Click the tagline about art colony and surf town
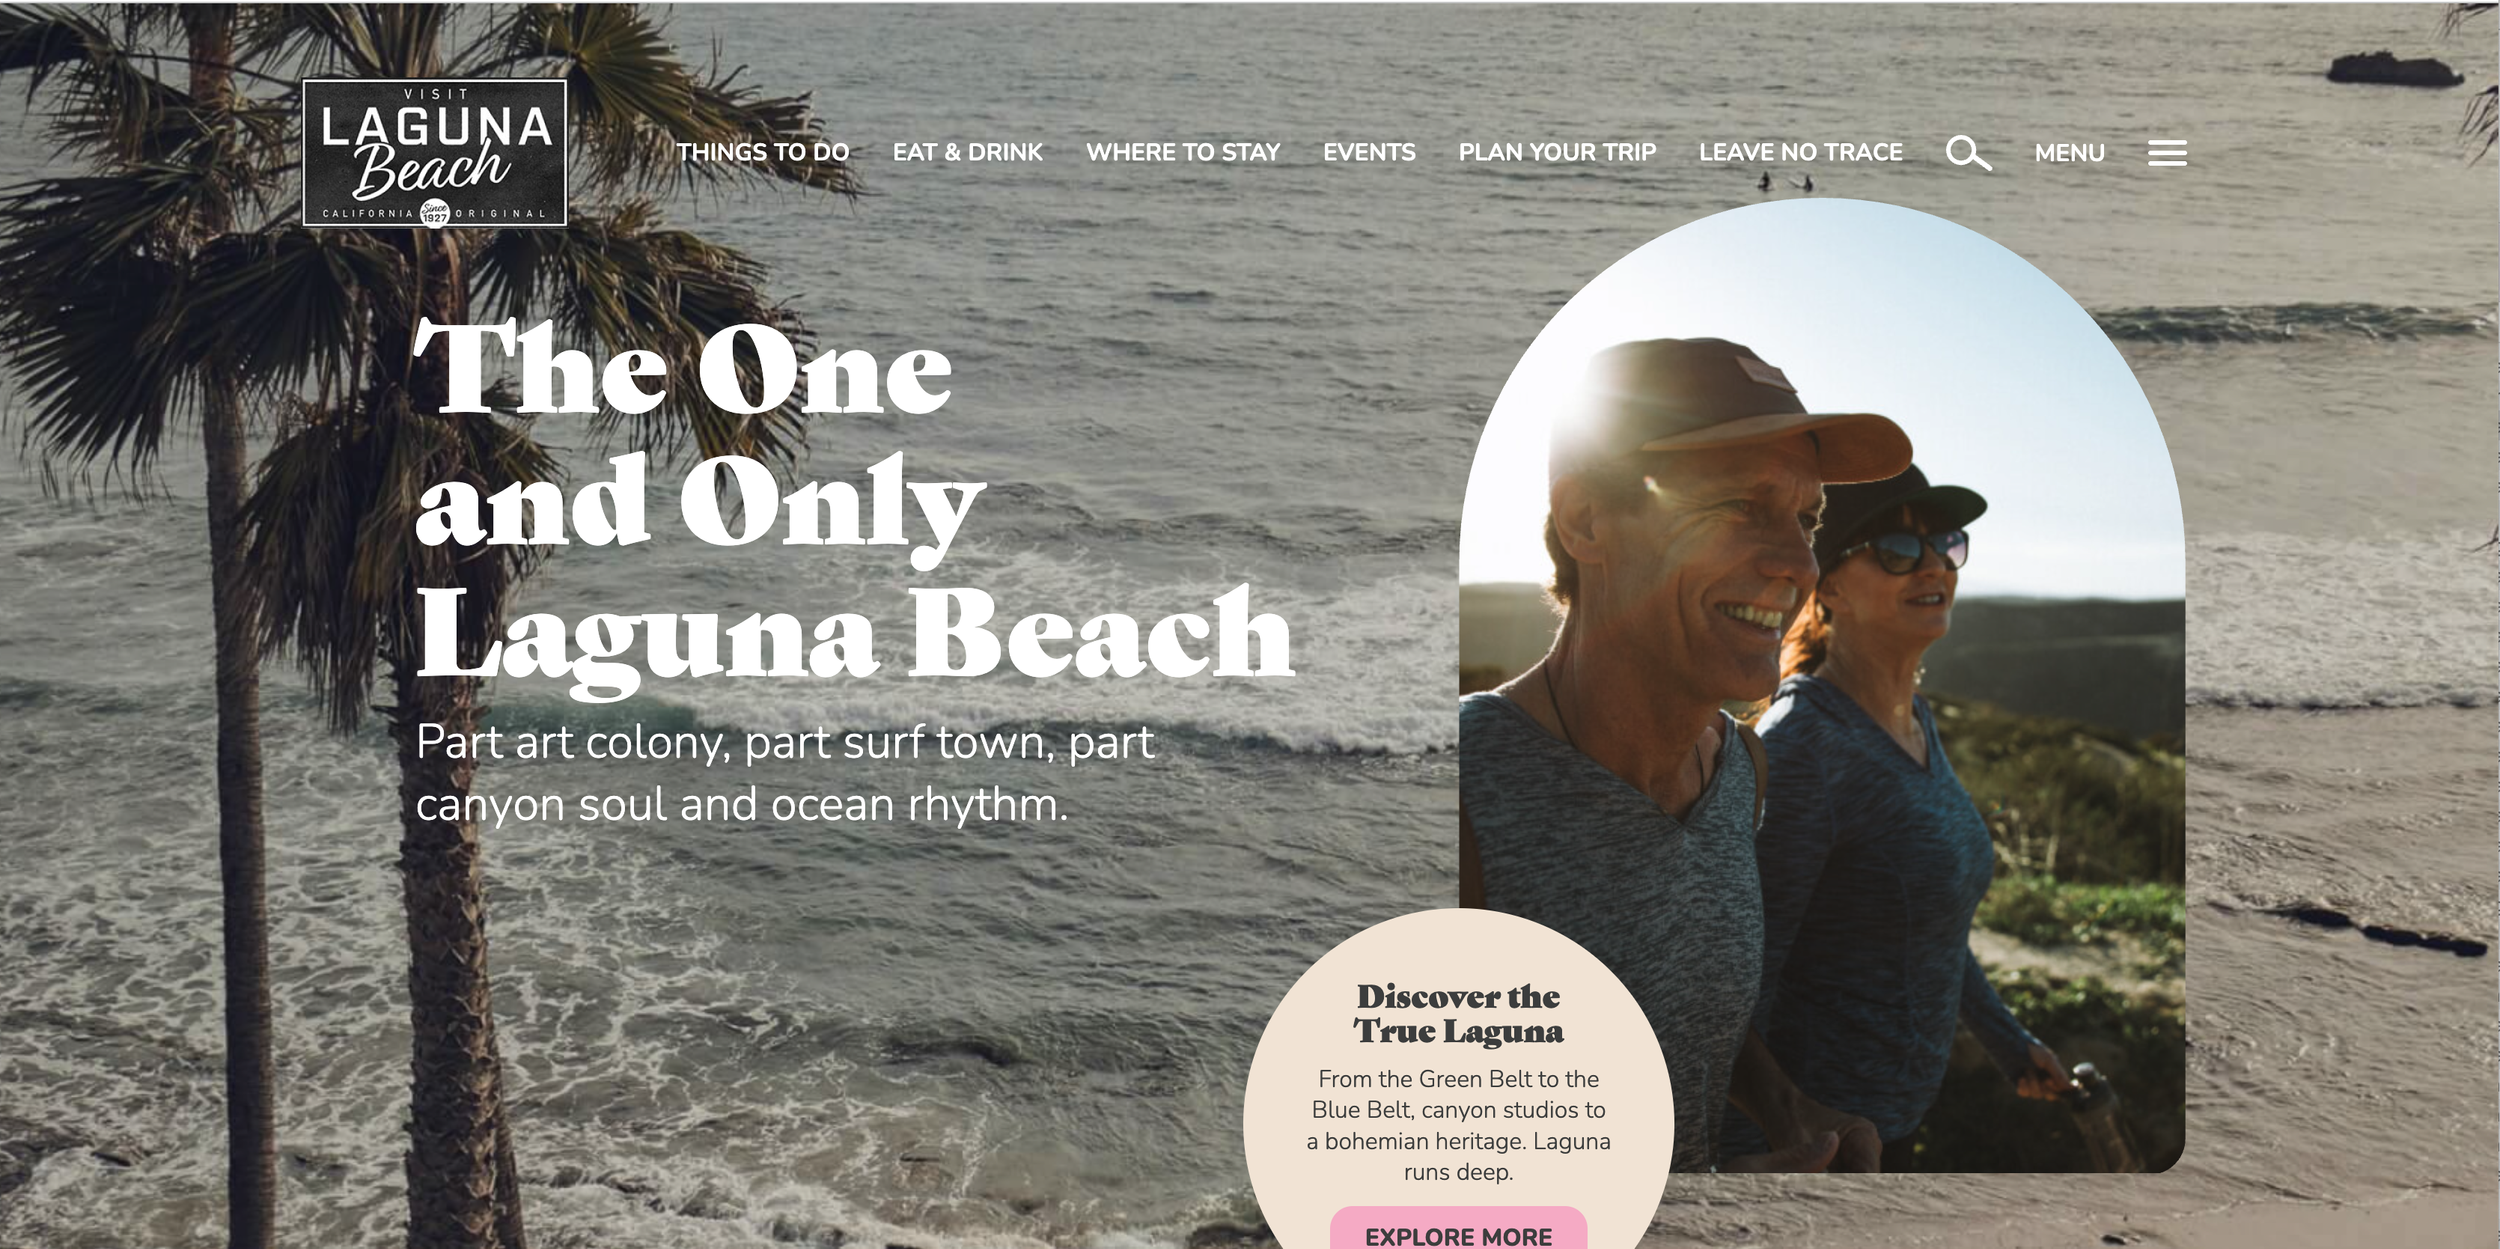This screenshot has width=2500, height=1249. pyautogui.click(x=785, y=773)
